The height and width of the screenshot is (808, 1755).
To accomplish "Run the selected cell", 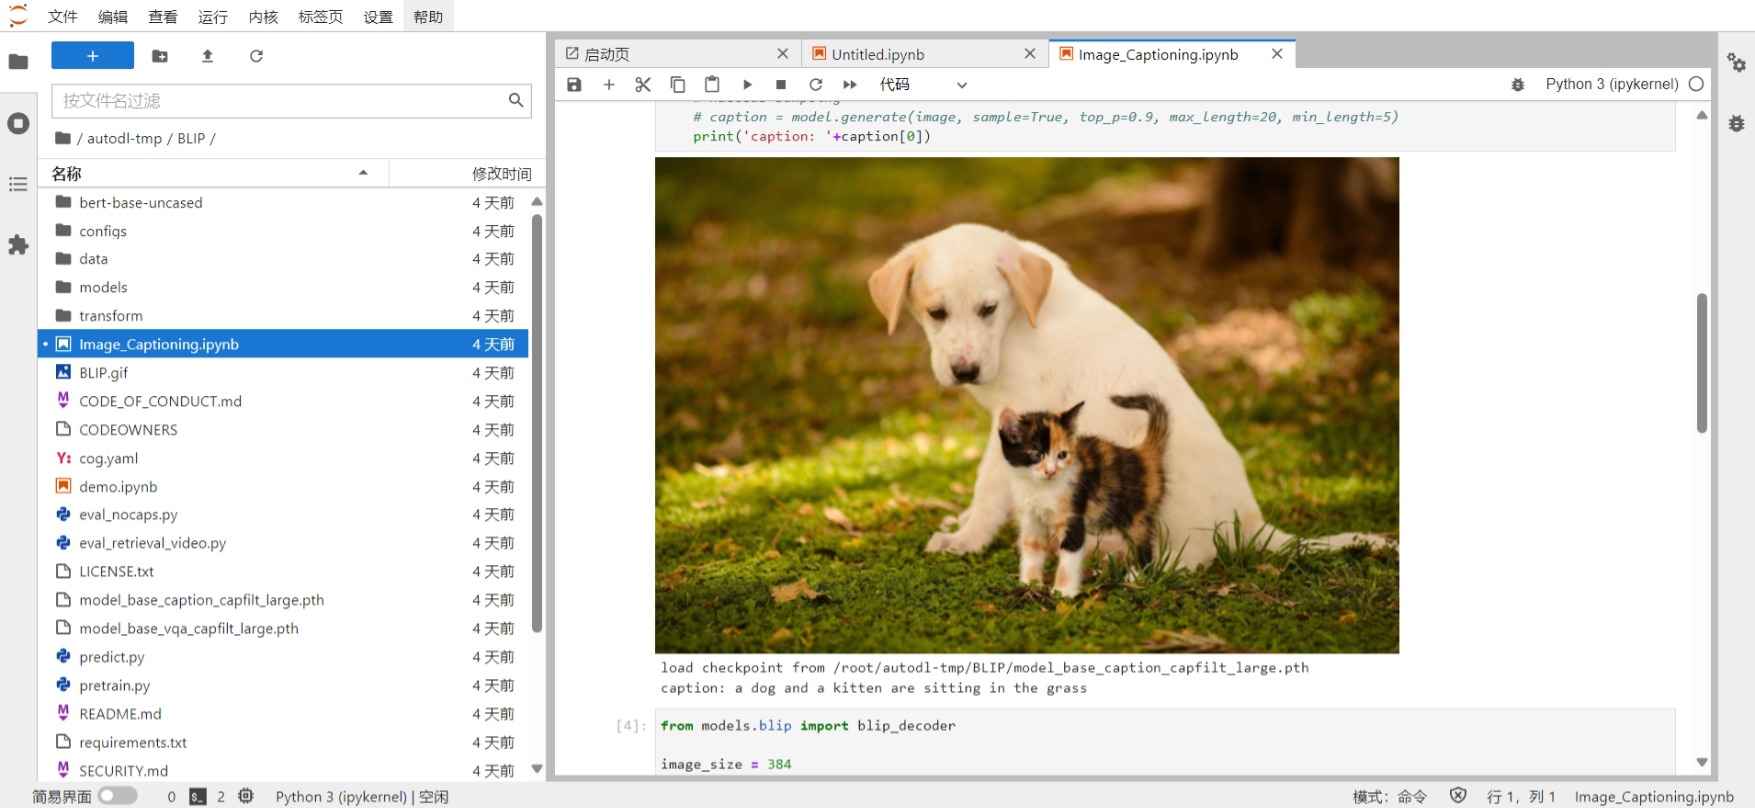I will tap(747, 85).
